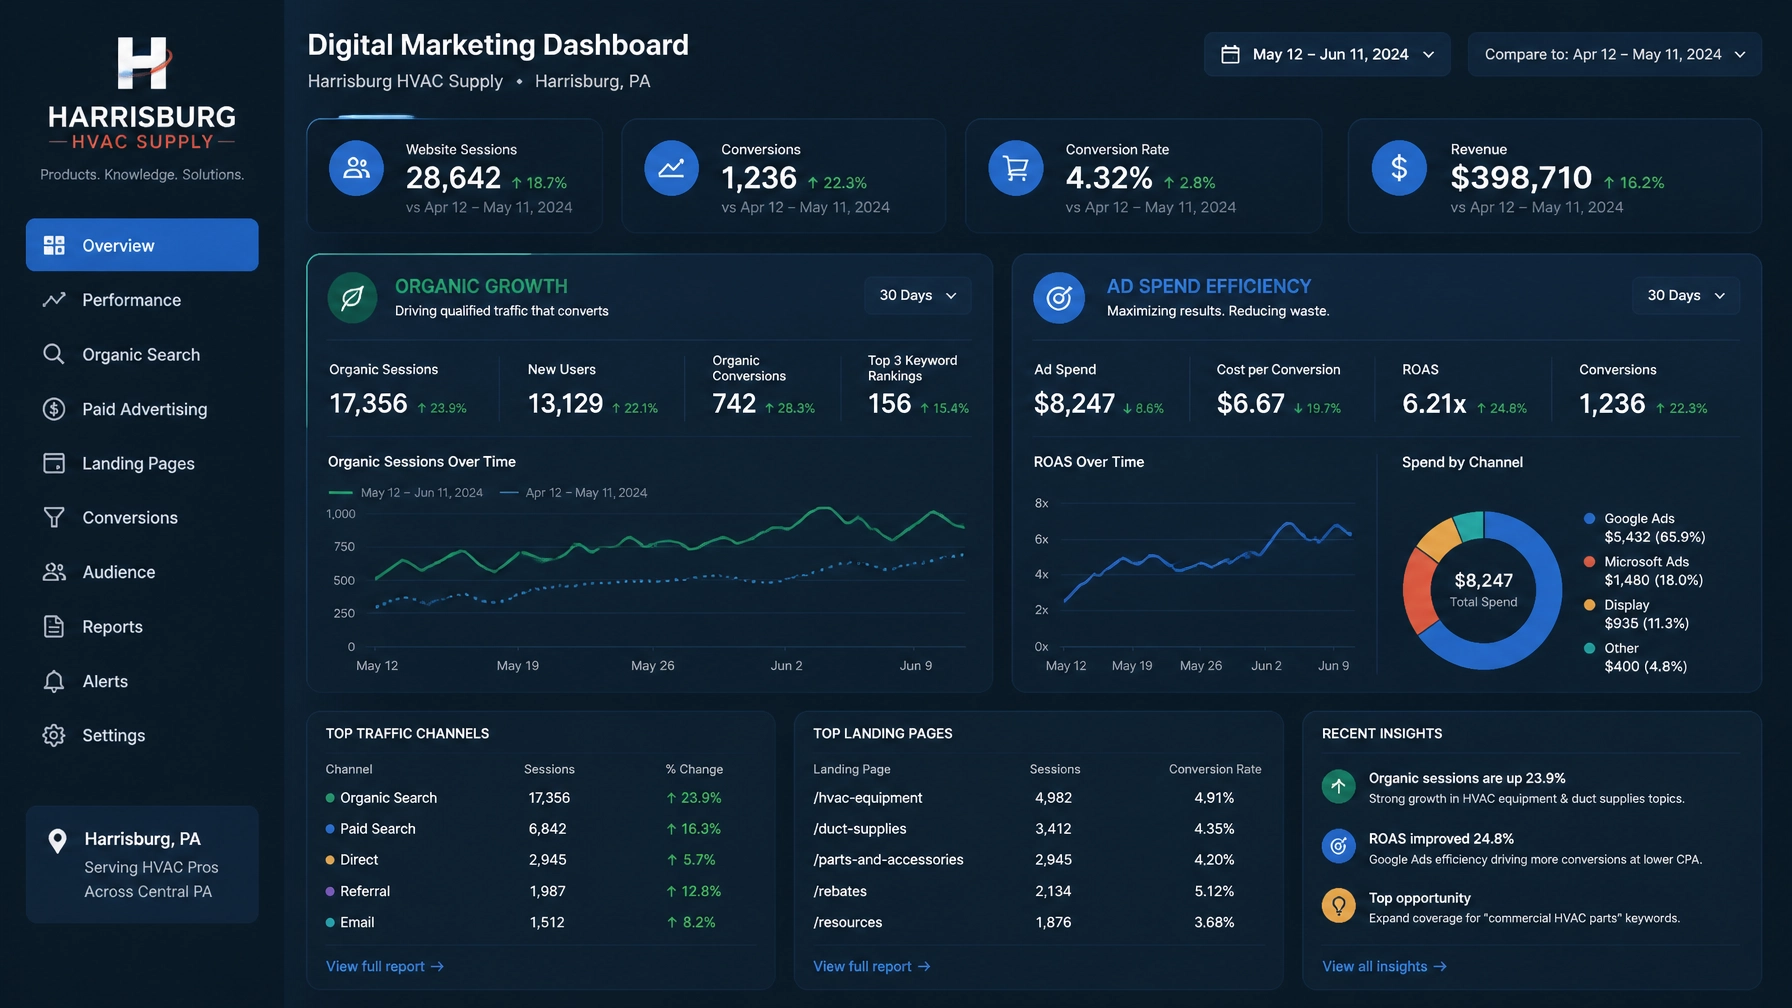Viewport: 1792px width, 1008px height.
Task: Click the Conversions funnel icon
Action: [x=54, y=517]
